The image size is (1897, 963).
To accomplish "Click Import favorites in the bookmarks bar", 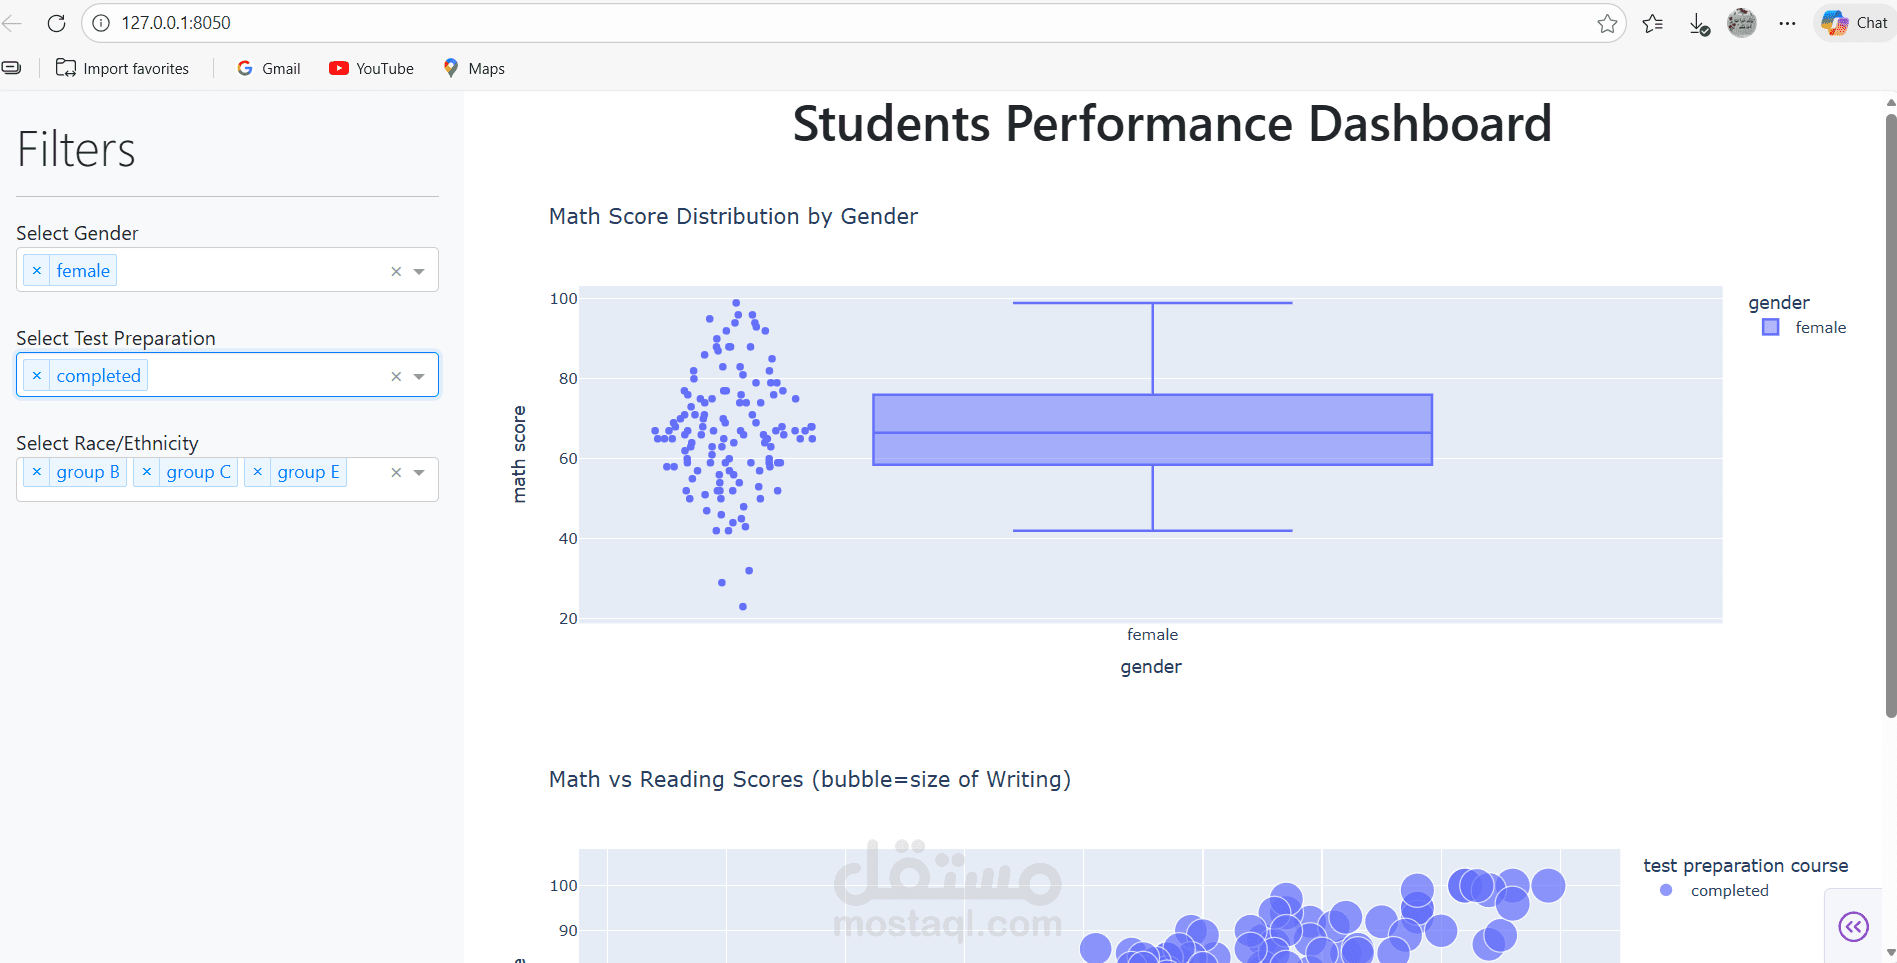I will tap(123, 68).
